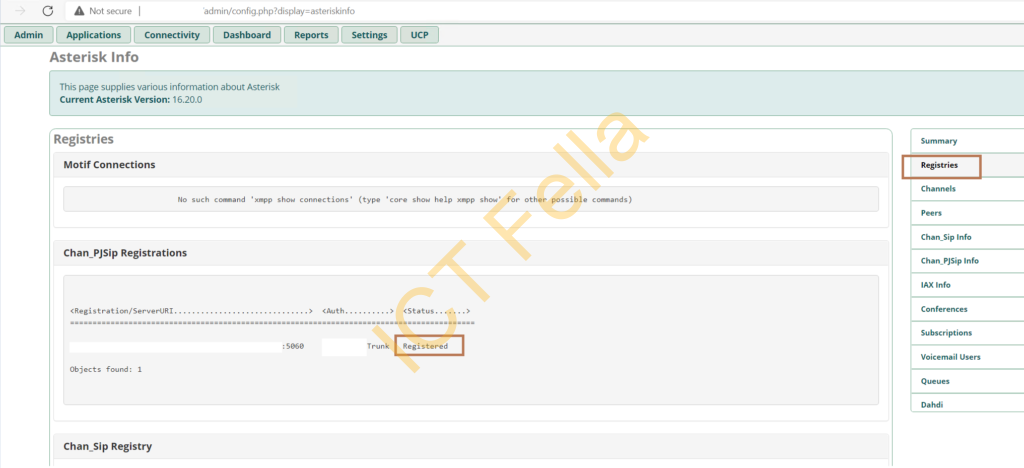Image resolution: width=1024 pixels, height=468 pixels.
Task: Open the Applications menu
Action: 93,35
